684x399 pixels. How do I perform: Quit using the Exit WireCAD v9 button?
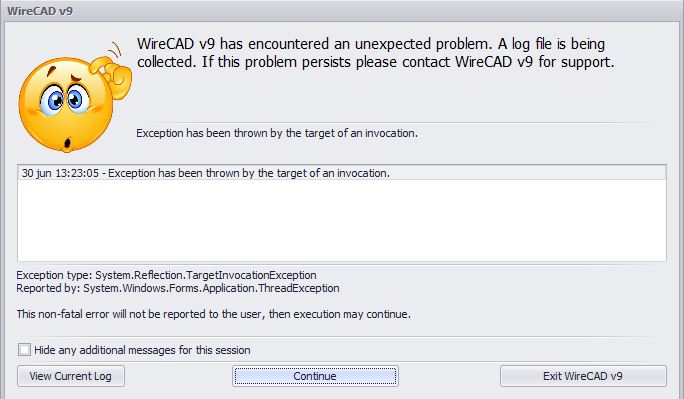[x=583, y=376]
